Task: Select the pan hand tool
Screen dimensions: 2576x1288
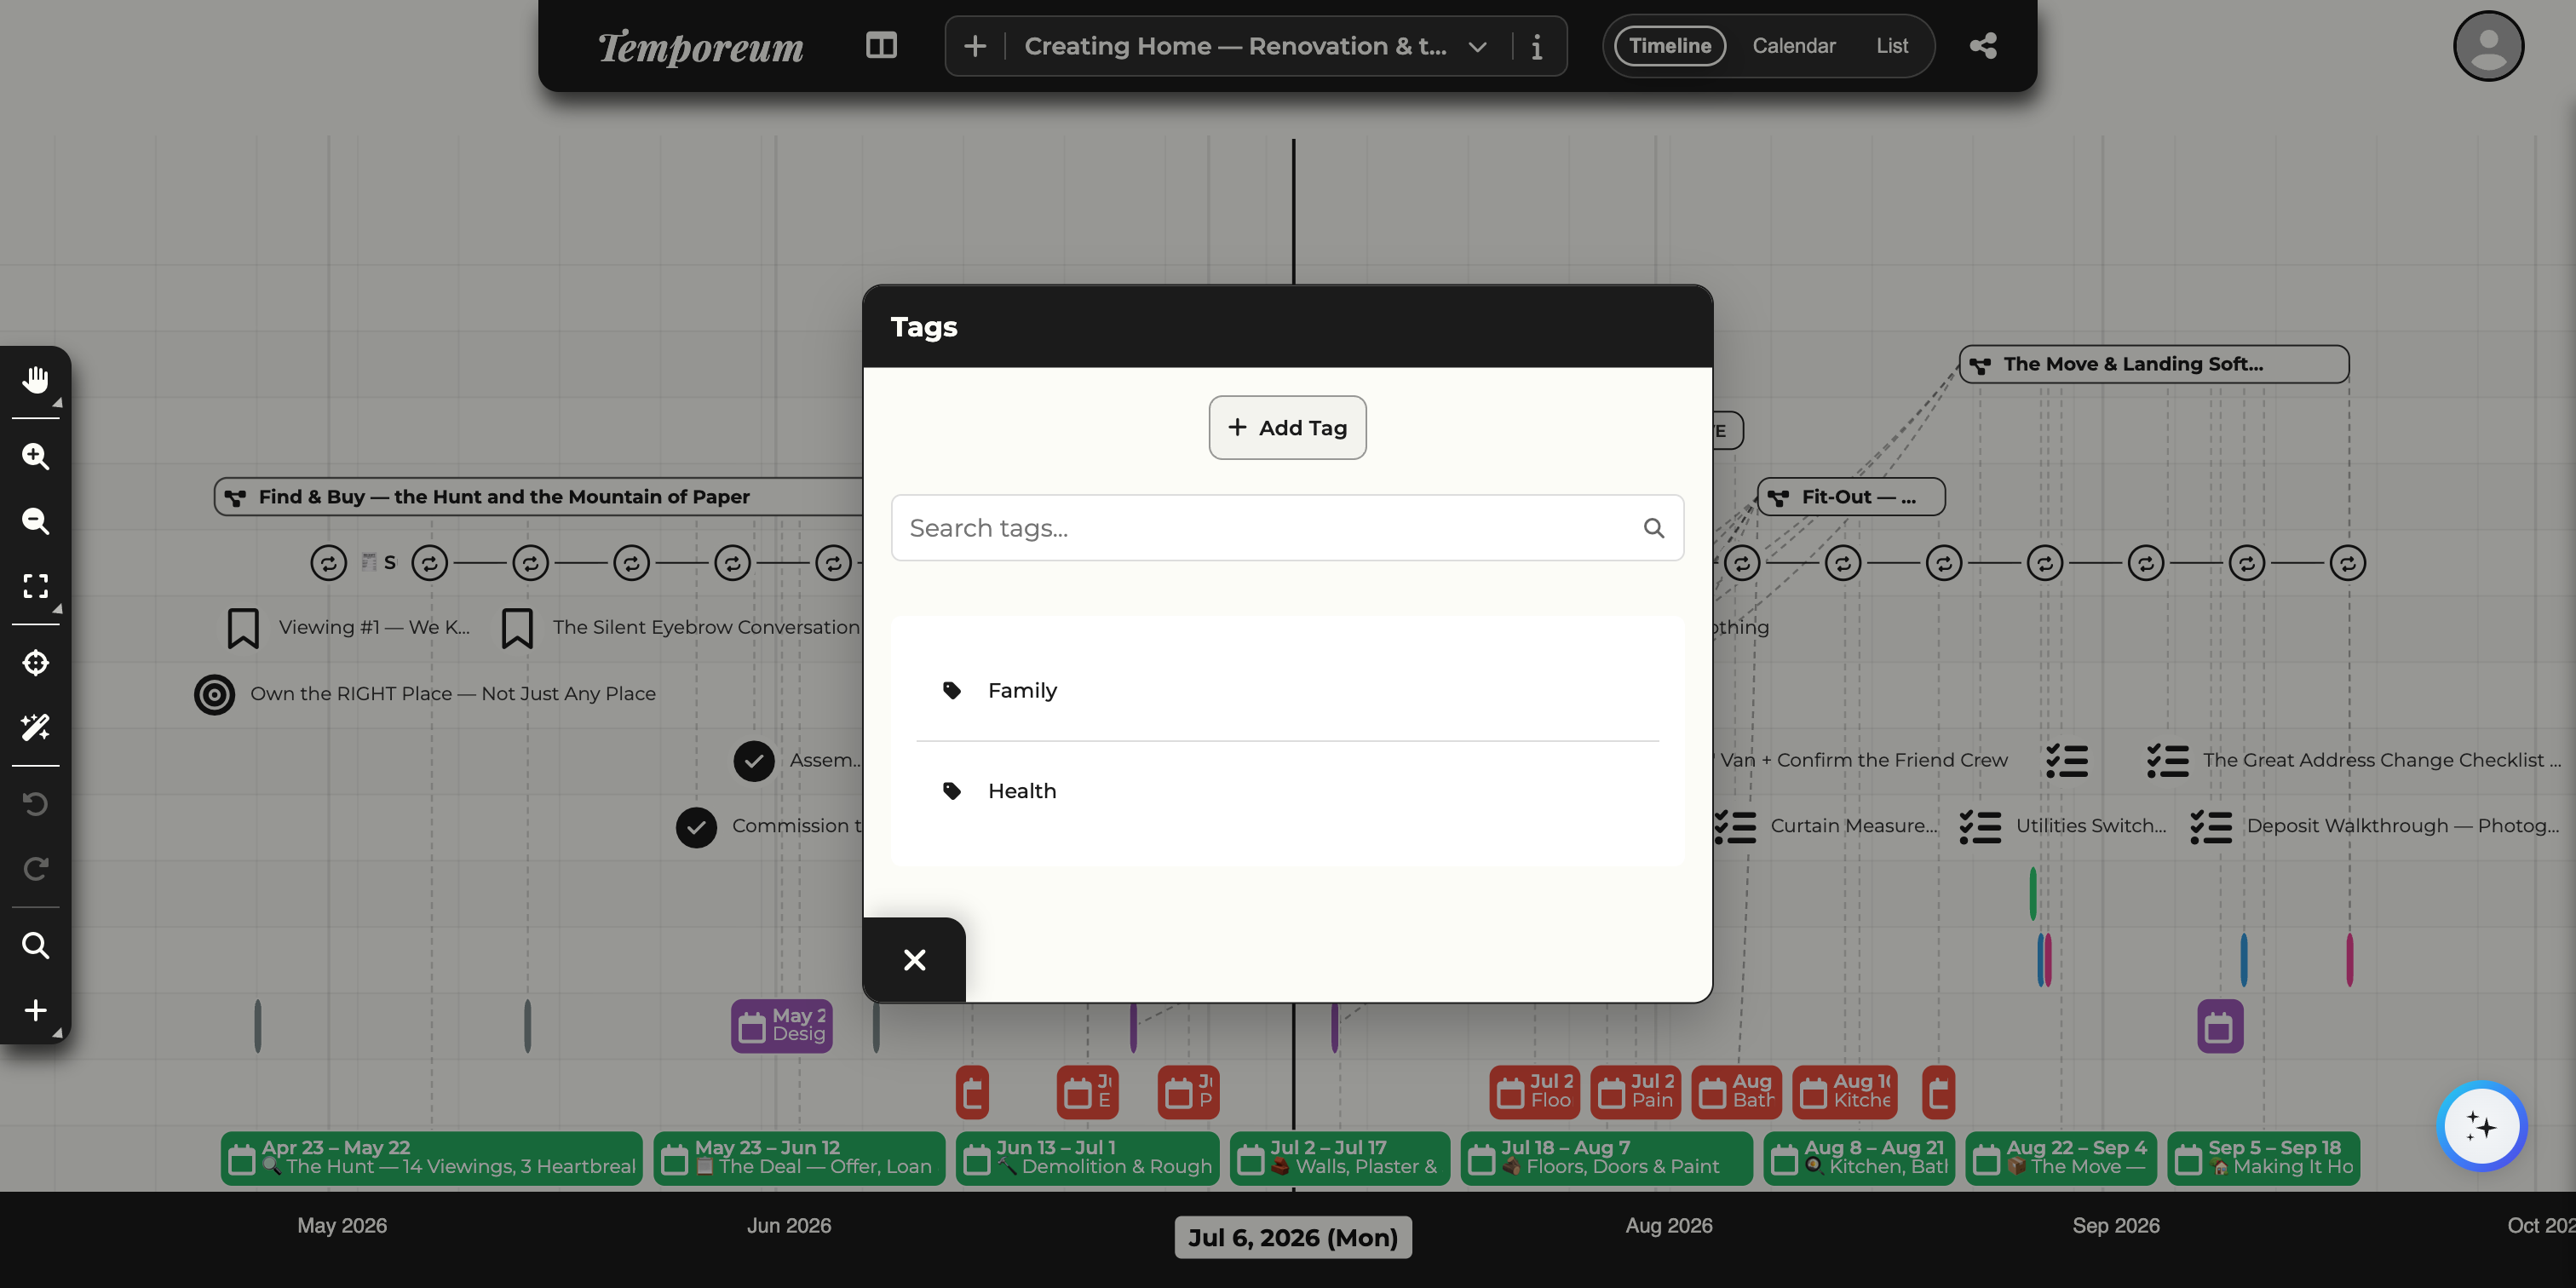Action: coord(36,380)
